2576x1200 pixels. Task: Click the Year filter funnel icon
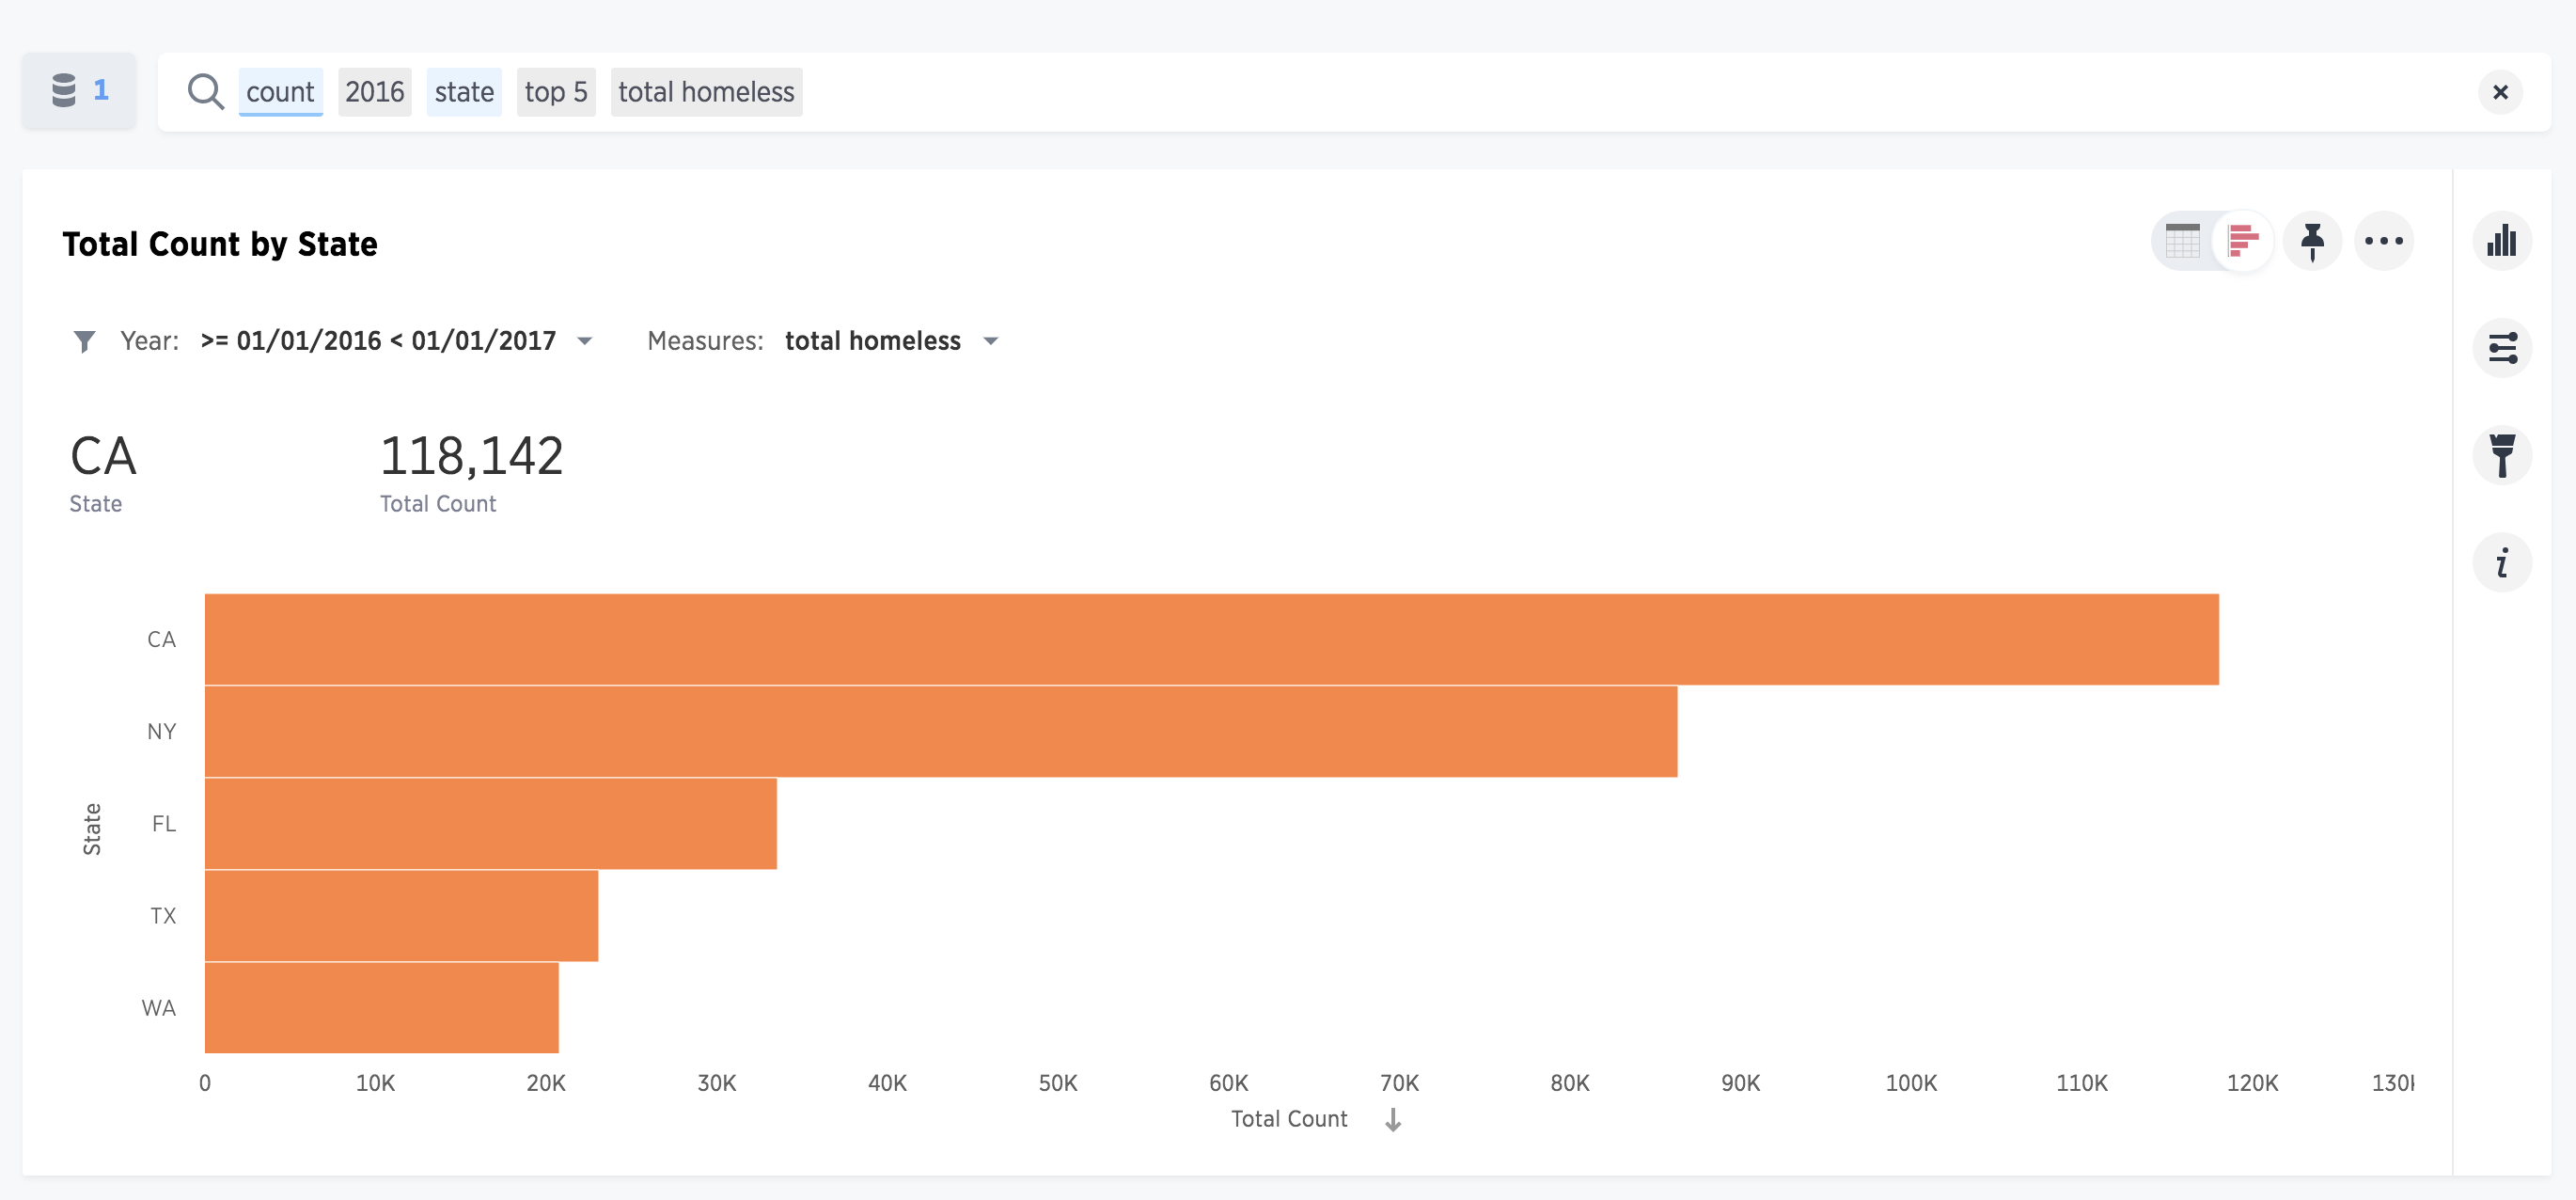[x=85, y=342]
